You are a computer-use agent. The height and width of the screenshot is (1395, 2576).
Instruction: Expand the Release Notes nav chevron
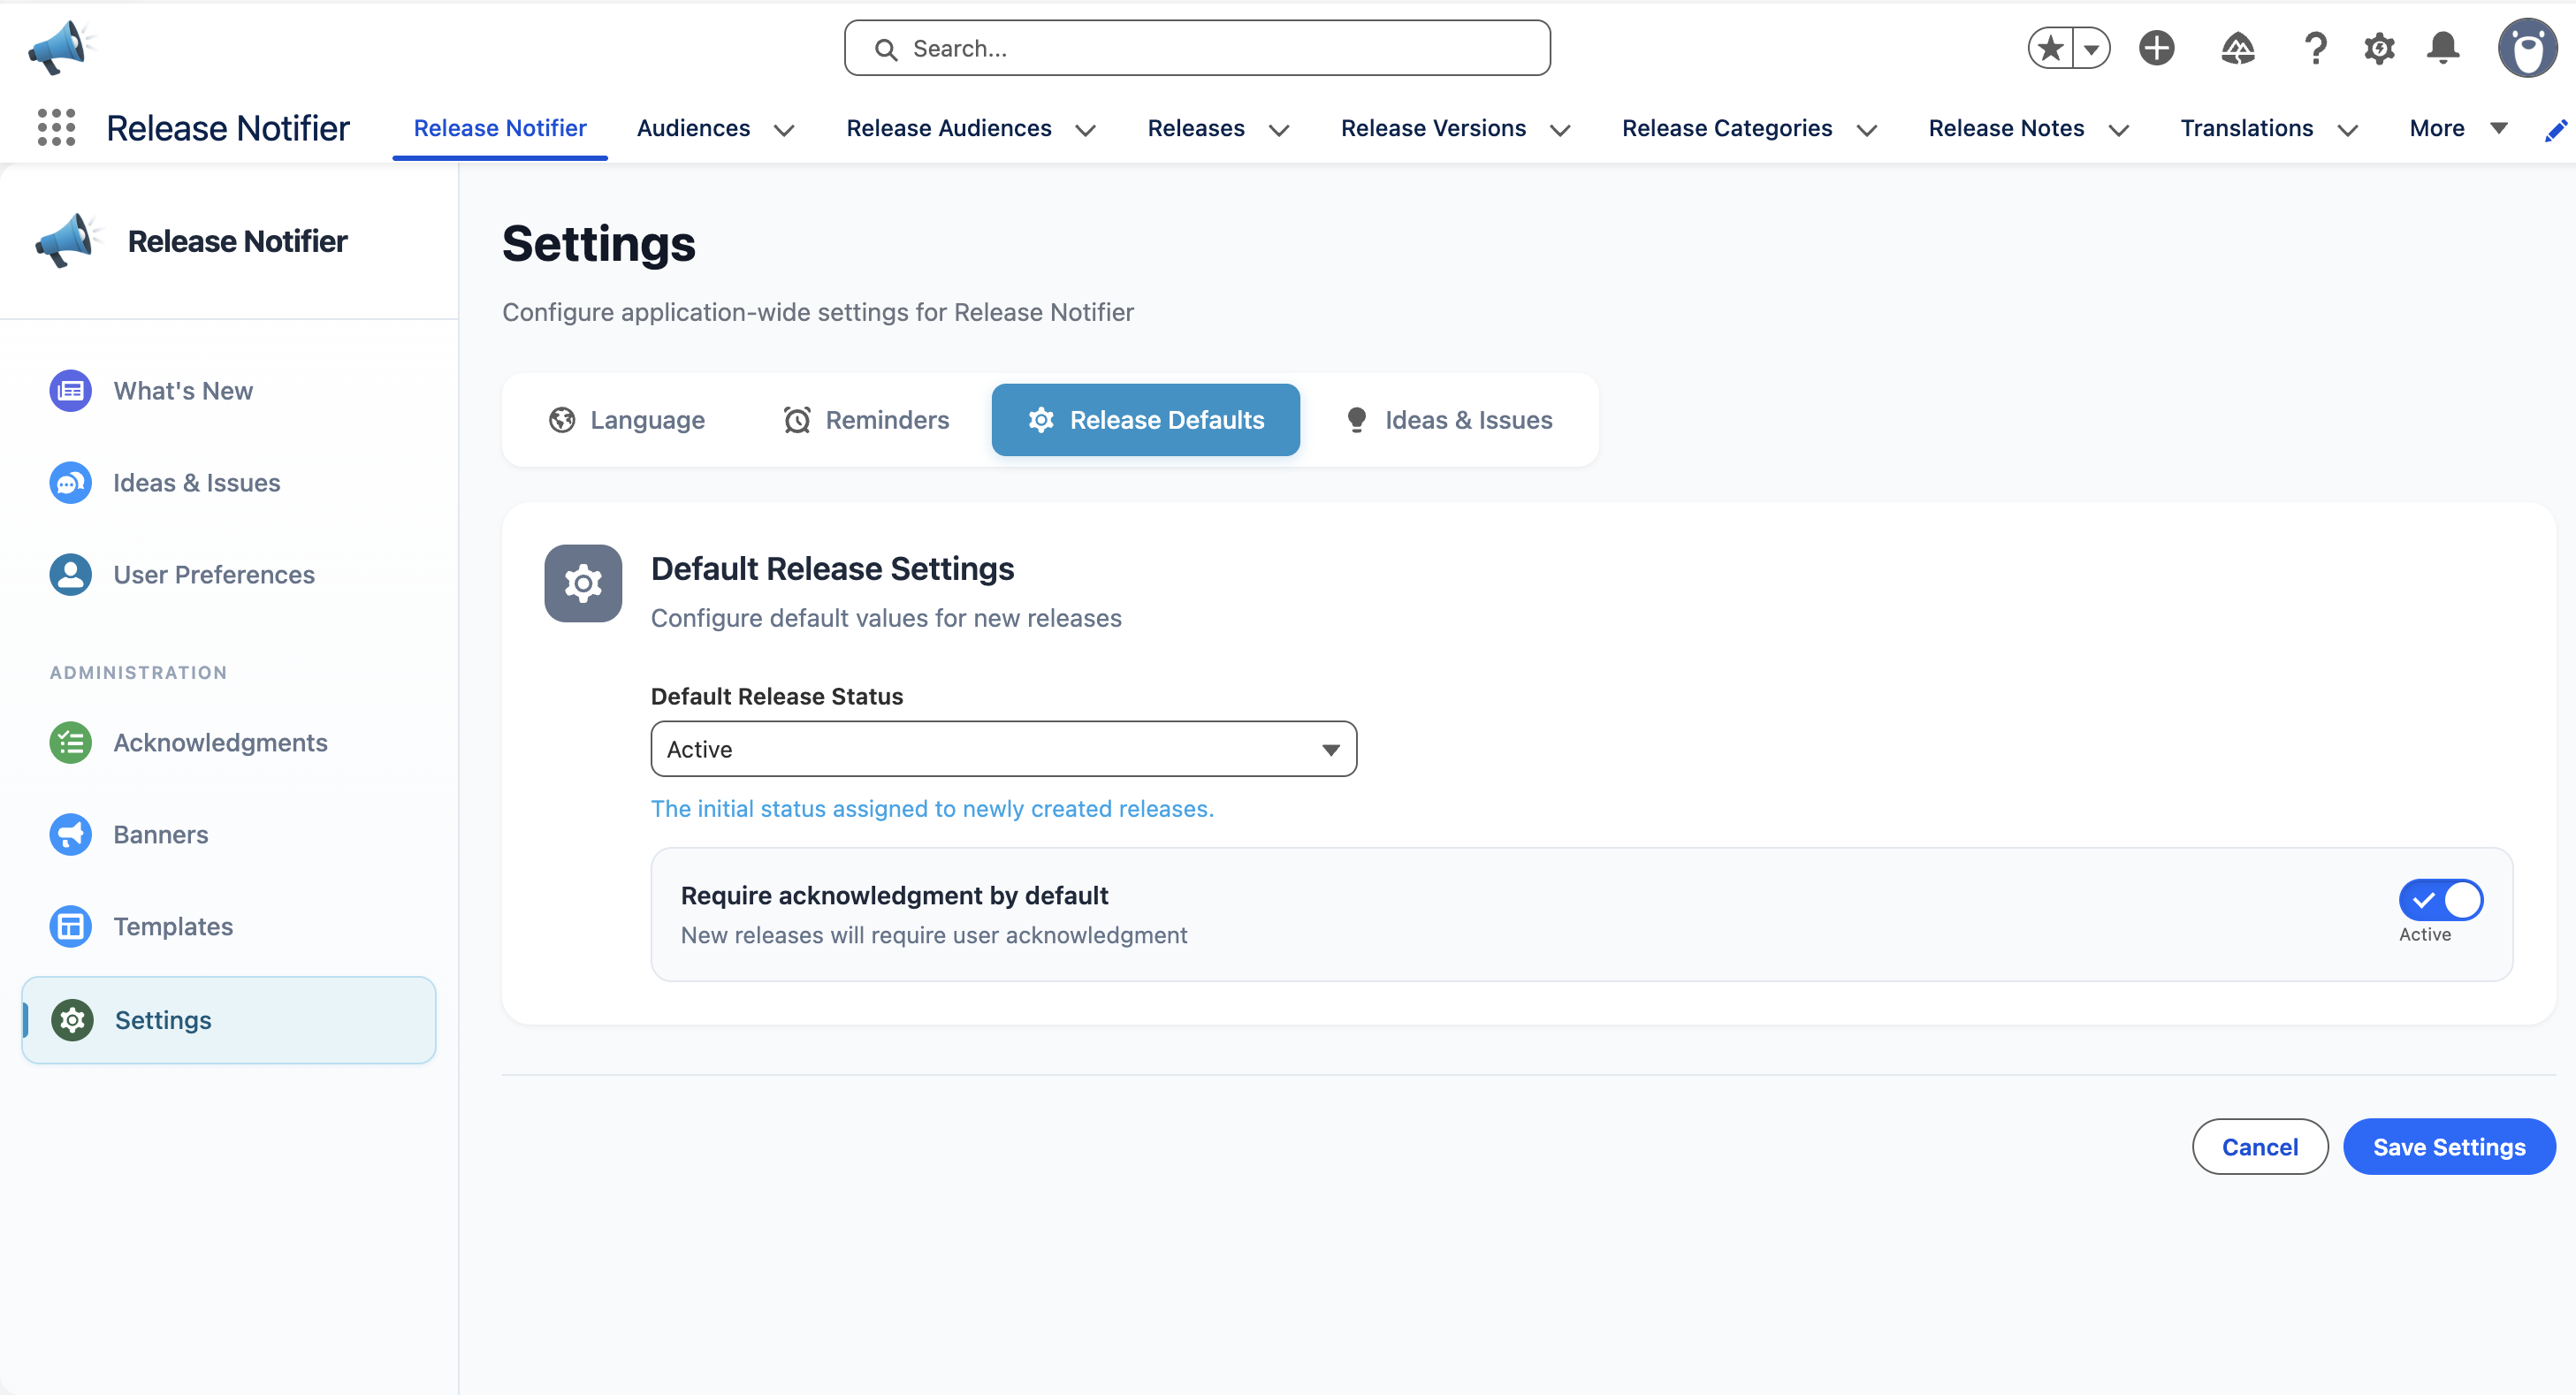[x=2118, y=130]
